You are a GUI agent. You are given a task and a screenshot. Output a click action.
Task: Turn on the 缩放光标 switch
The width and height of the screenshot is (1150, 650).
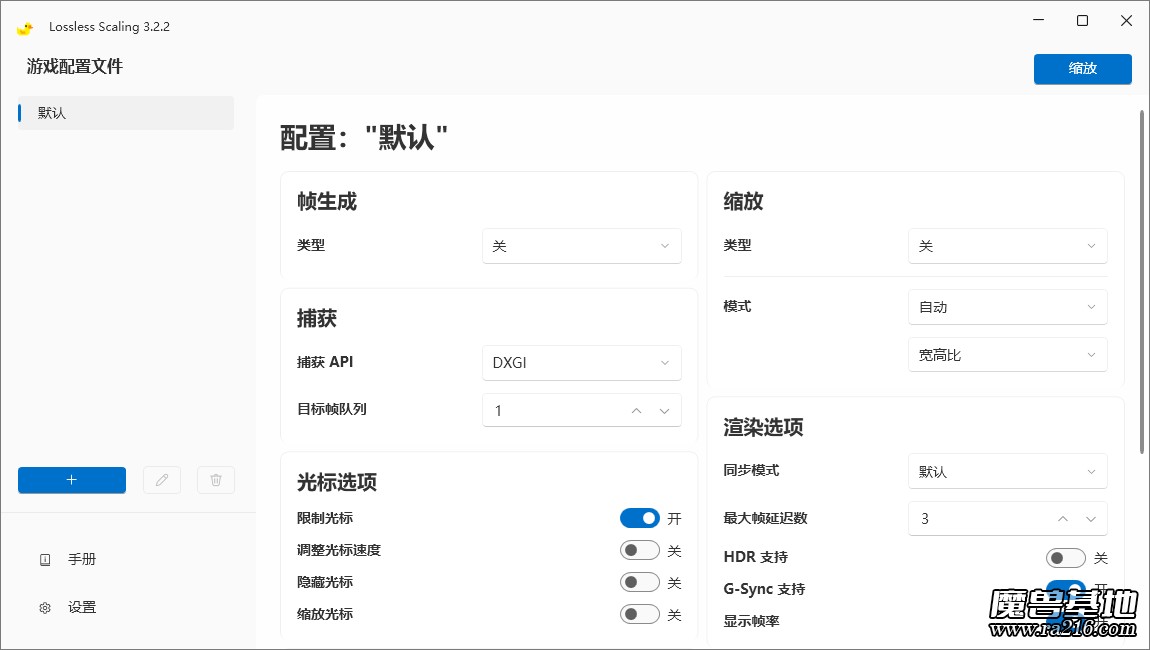[x=639, y=614]
